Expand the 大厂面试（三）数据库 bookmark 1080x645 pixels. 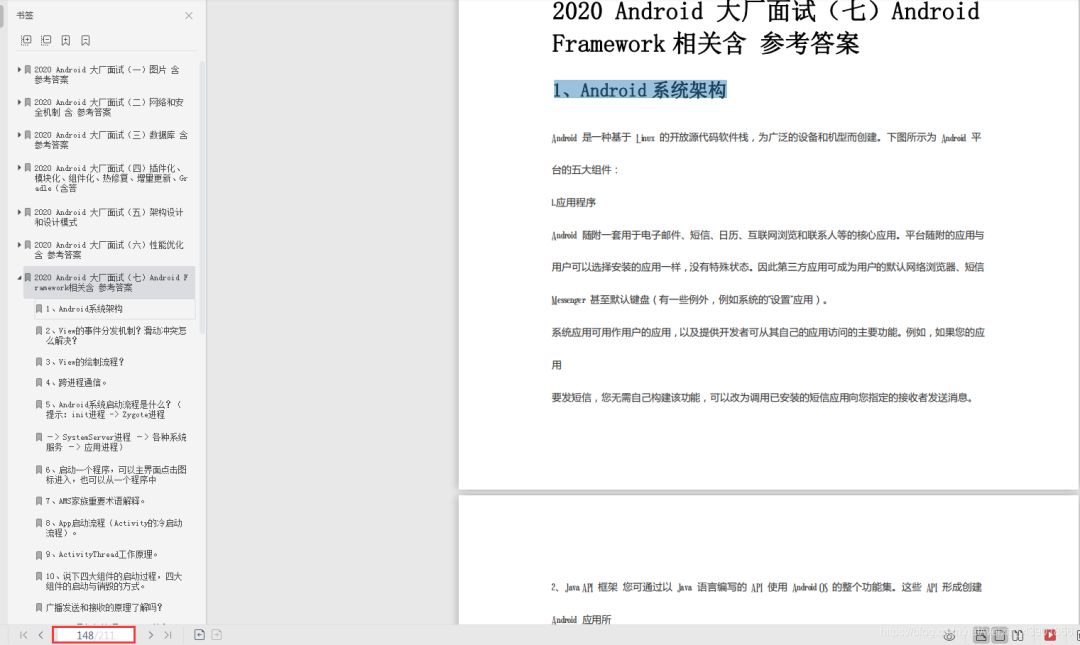19,135
